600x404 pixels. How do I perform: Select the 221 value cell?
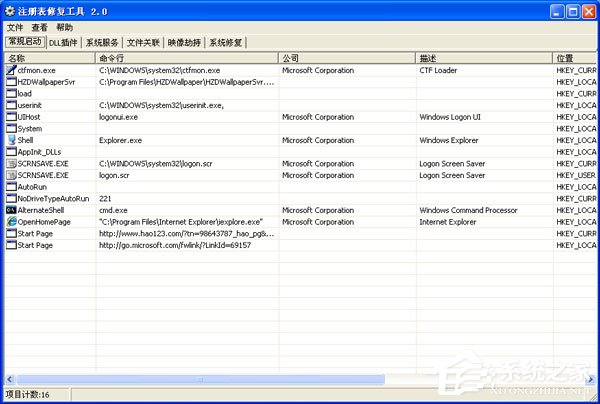point(105,199)
